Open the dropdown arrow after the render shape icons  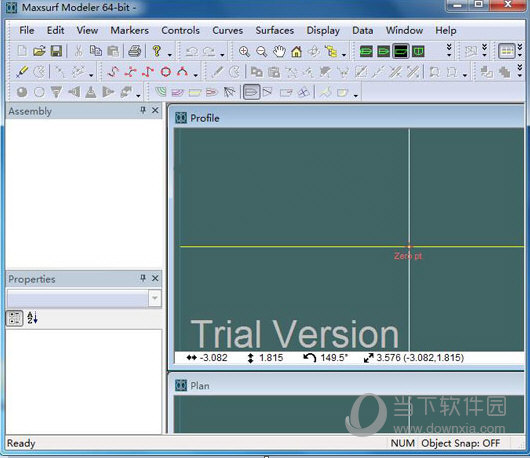click(x=138, y=95)
